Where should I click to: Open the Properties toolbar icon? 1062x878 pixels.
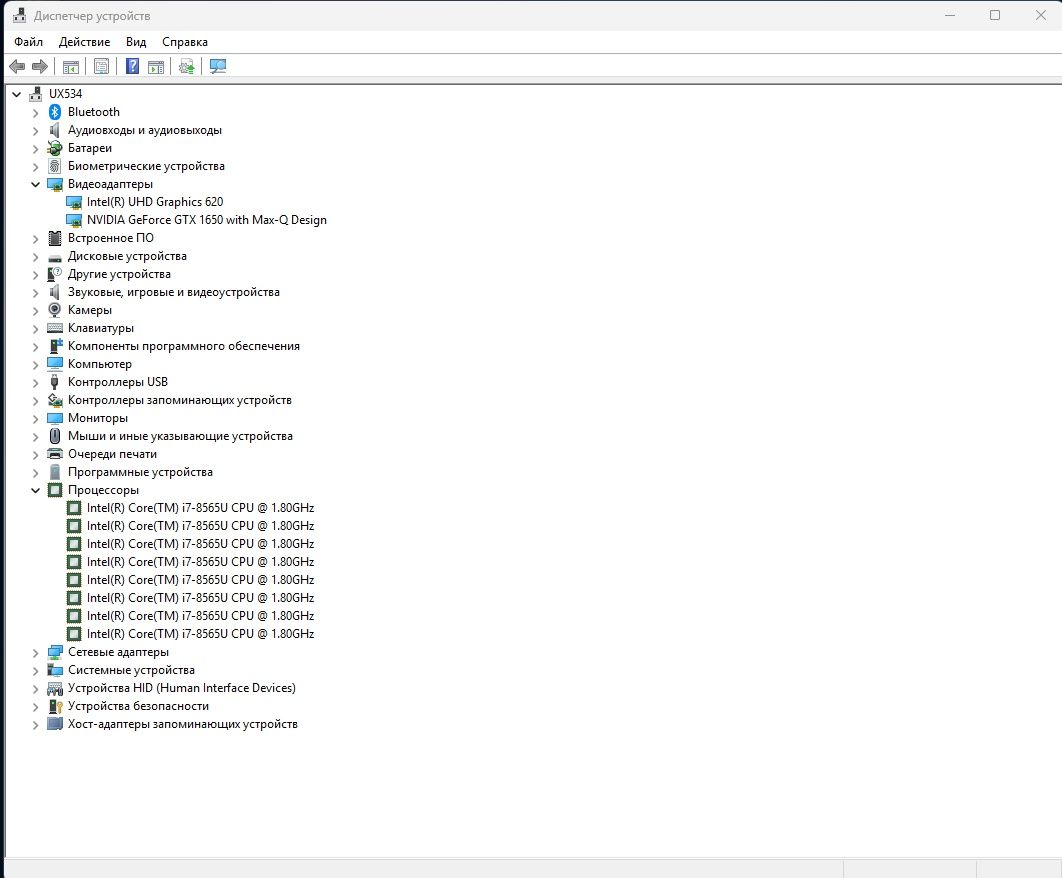[102, 66]
